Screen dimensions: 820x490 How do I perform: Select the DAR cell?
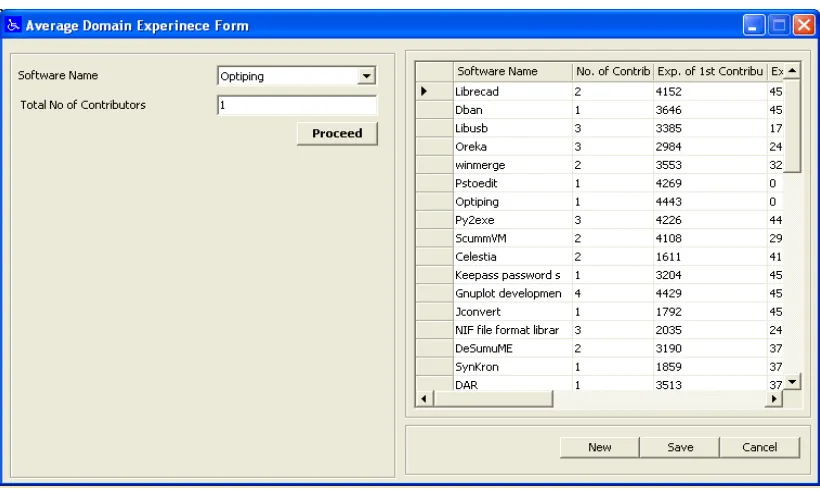pyautogui.click(x=512, y=383)
